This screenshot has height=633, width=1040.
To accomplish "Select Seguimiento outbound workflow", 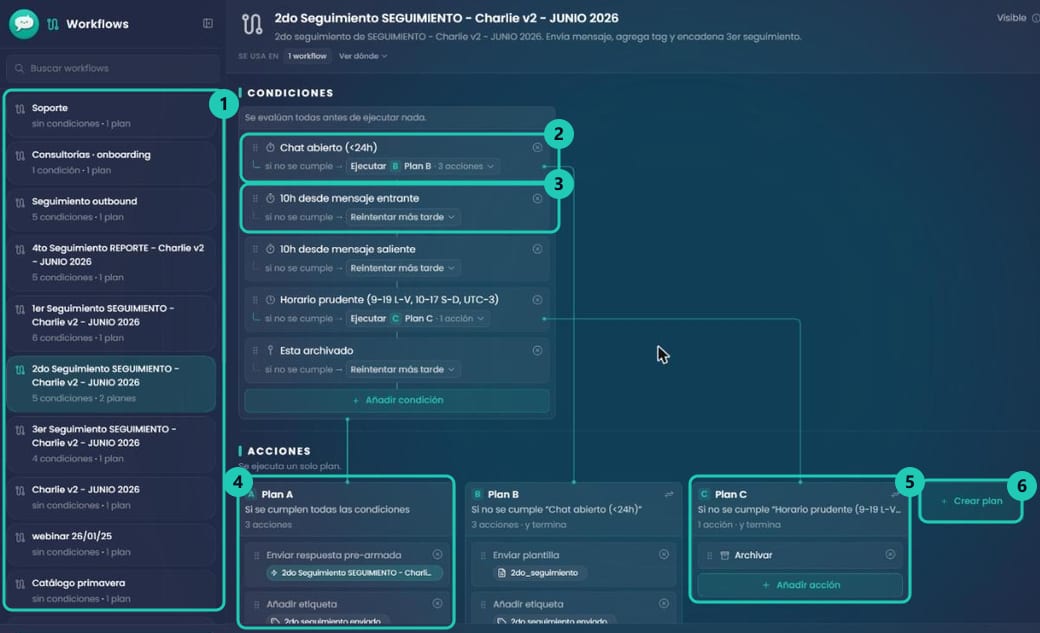I will coord(111,209).
